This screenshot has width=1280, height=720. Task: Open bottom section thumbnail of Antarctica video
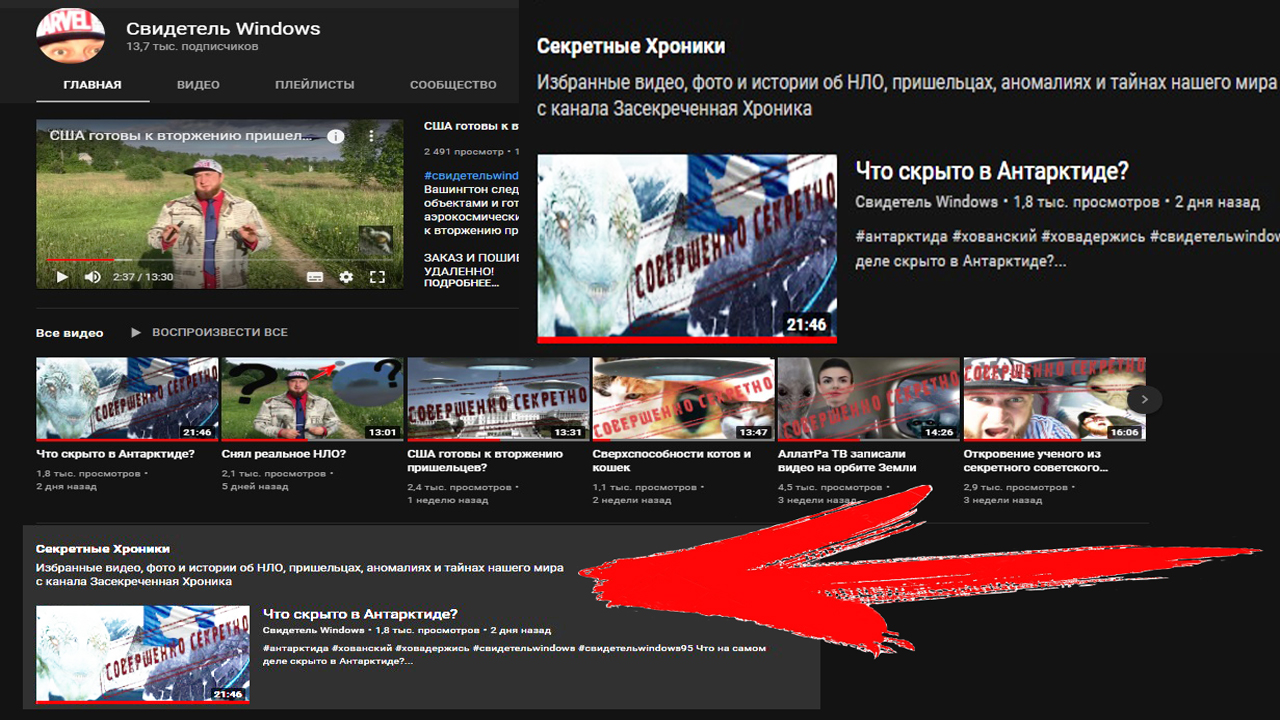[143, 654]
